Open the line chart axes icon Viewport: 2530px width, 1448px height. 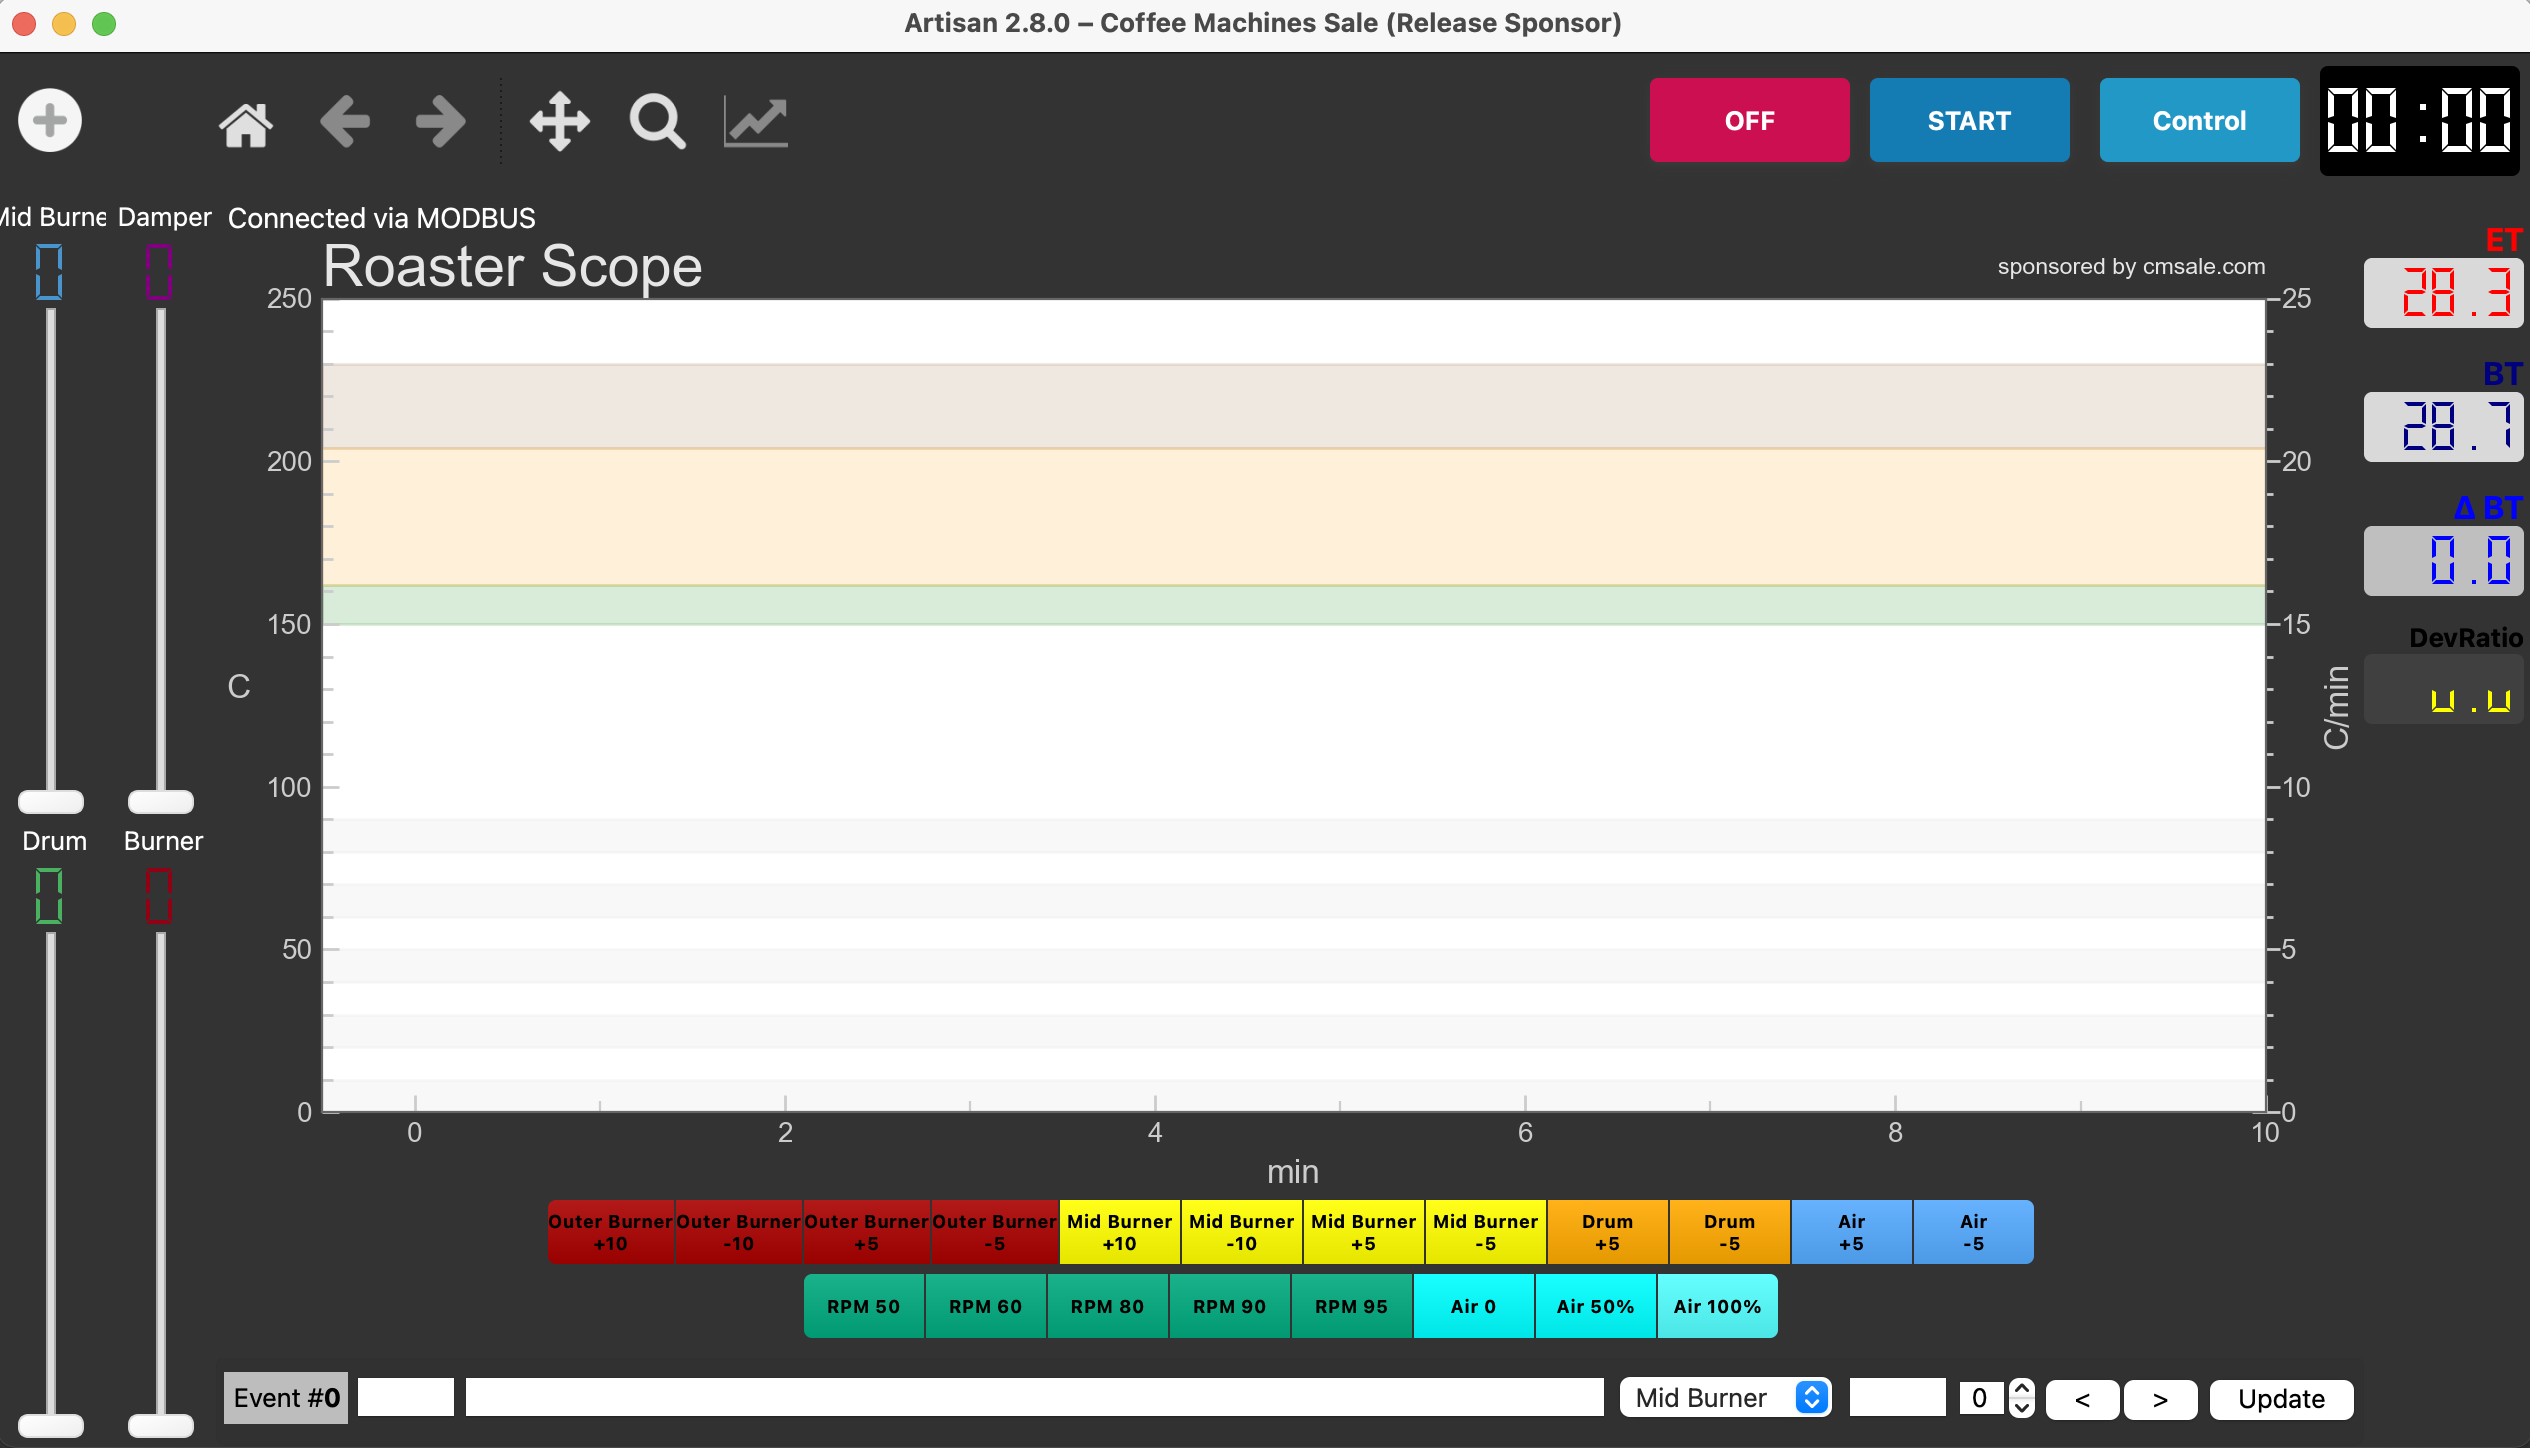tap(756, 123)
